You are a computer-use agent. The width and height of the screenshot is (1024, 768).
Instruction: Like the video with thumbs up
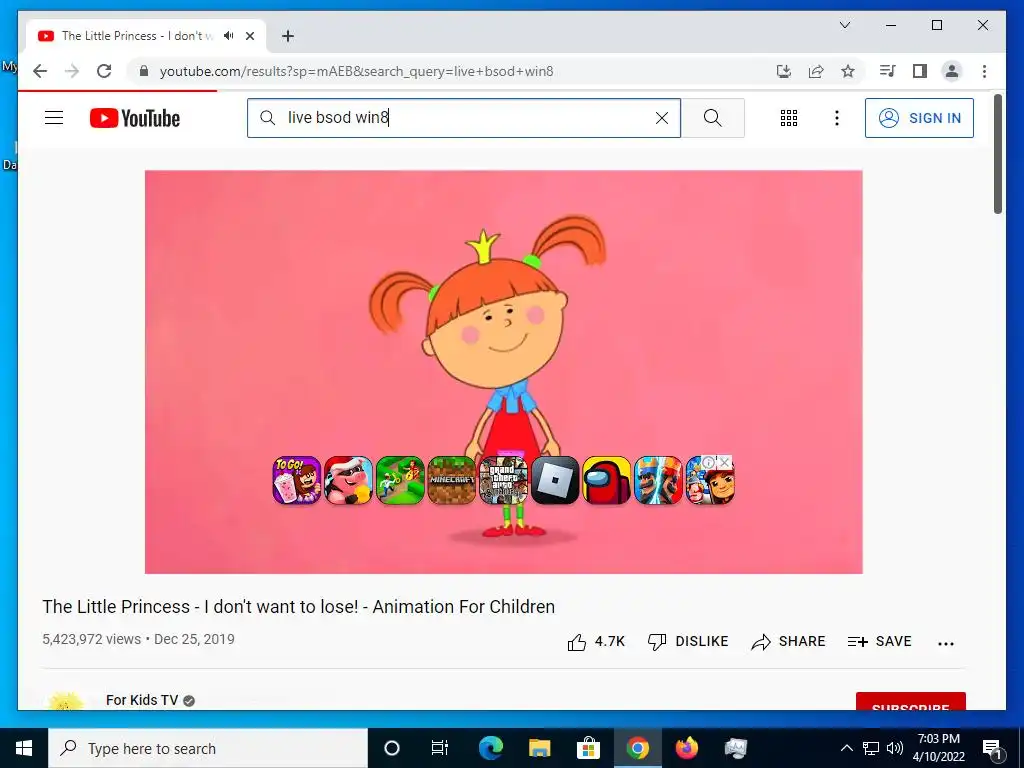[596, 642]
